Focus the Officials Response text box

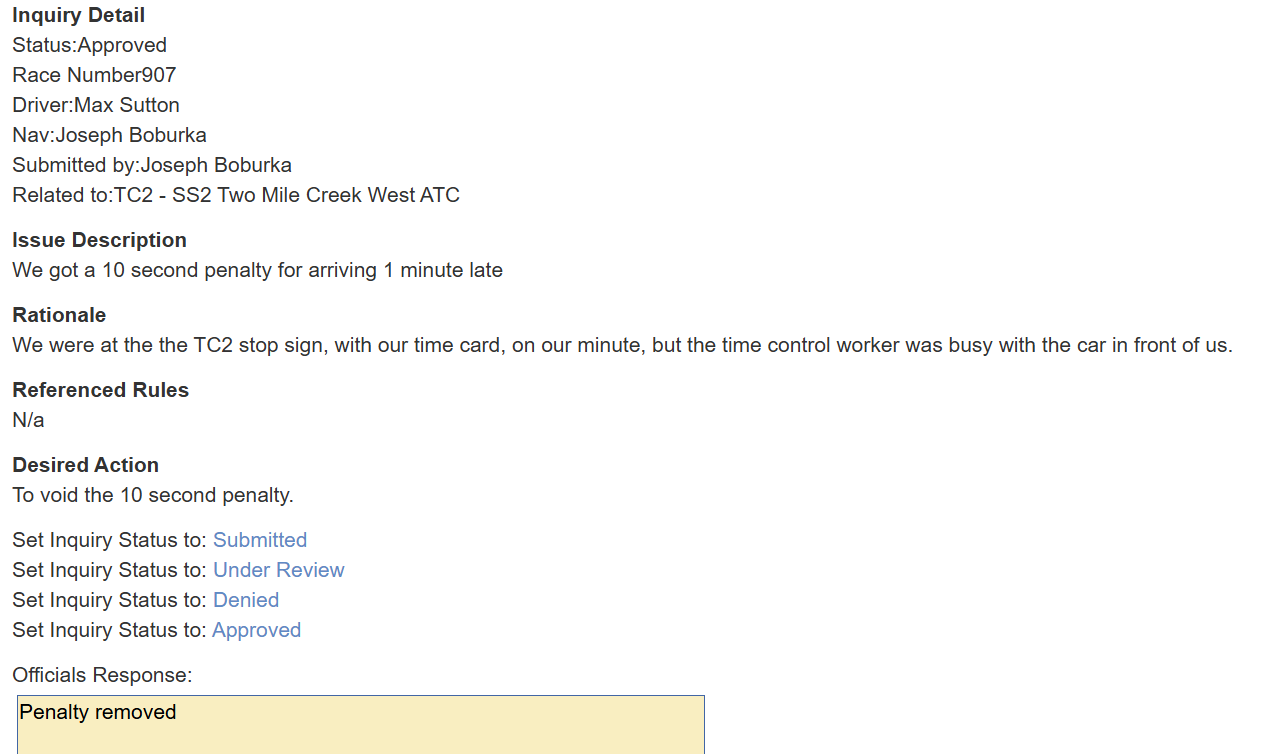click(x=360, y=724)
